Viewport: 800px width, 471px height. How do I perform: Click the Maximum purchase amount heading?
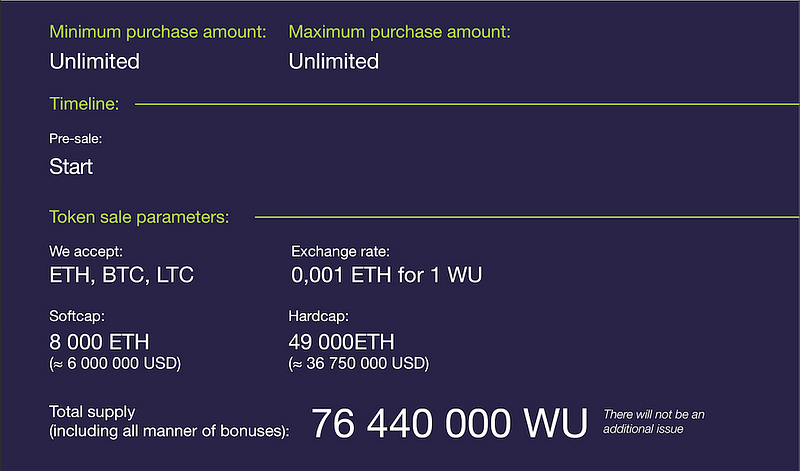click(399, 32)
